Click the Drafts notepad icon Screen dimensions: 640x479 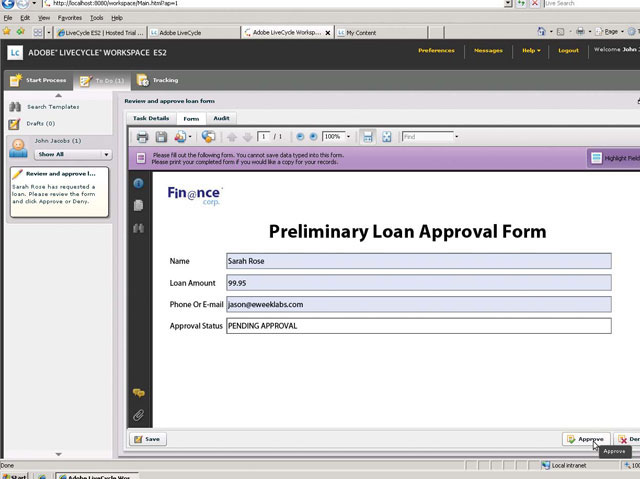coord(14,124)
